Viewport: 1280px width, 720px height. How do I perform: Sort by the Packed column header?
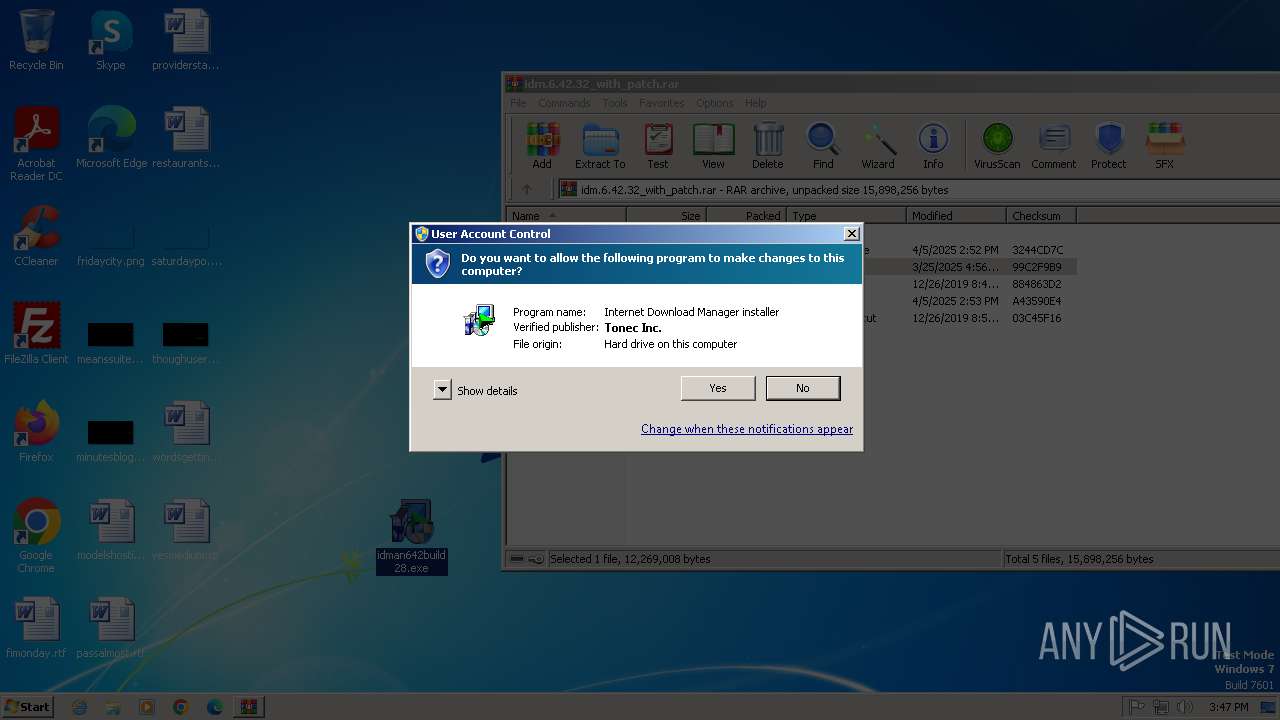coord(746,216)
